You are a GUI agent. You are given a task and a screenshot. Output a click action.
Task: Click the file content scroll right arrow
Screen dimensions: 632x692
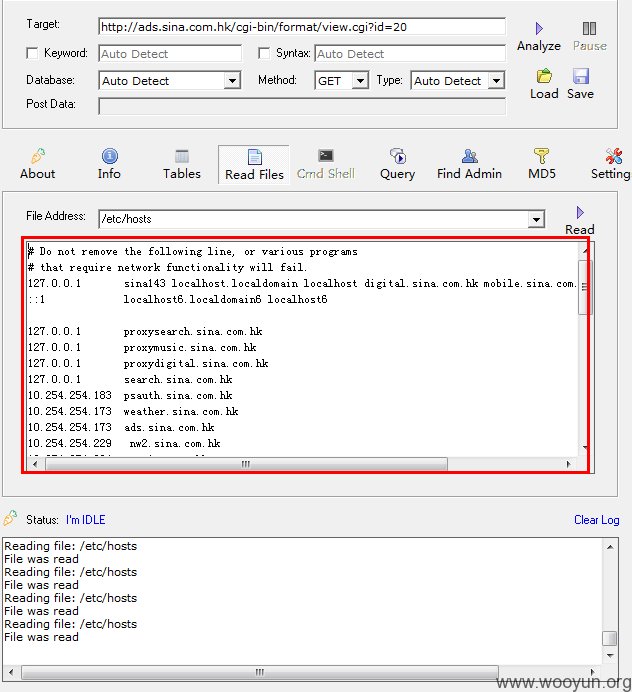568,464
